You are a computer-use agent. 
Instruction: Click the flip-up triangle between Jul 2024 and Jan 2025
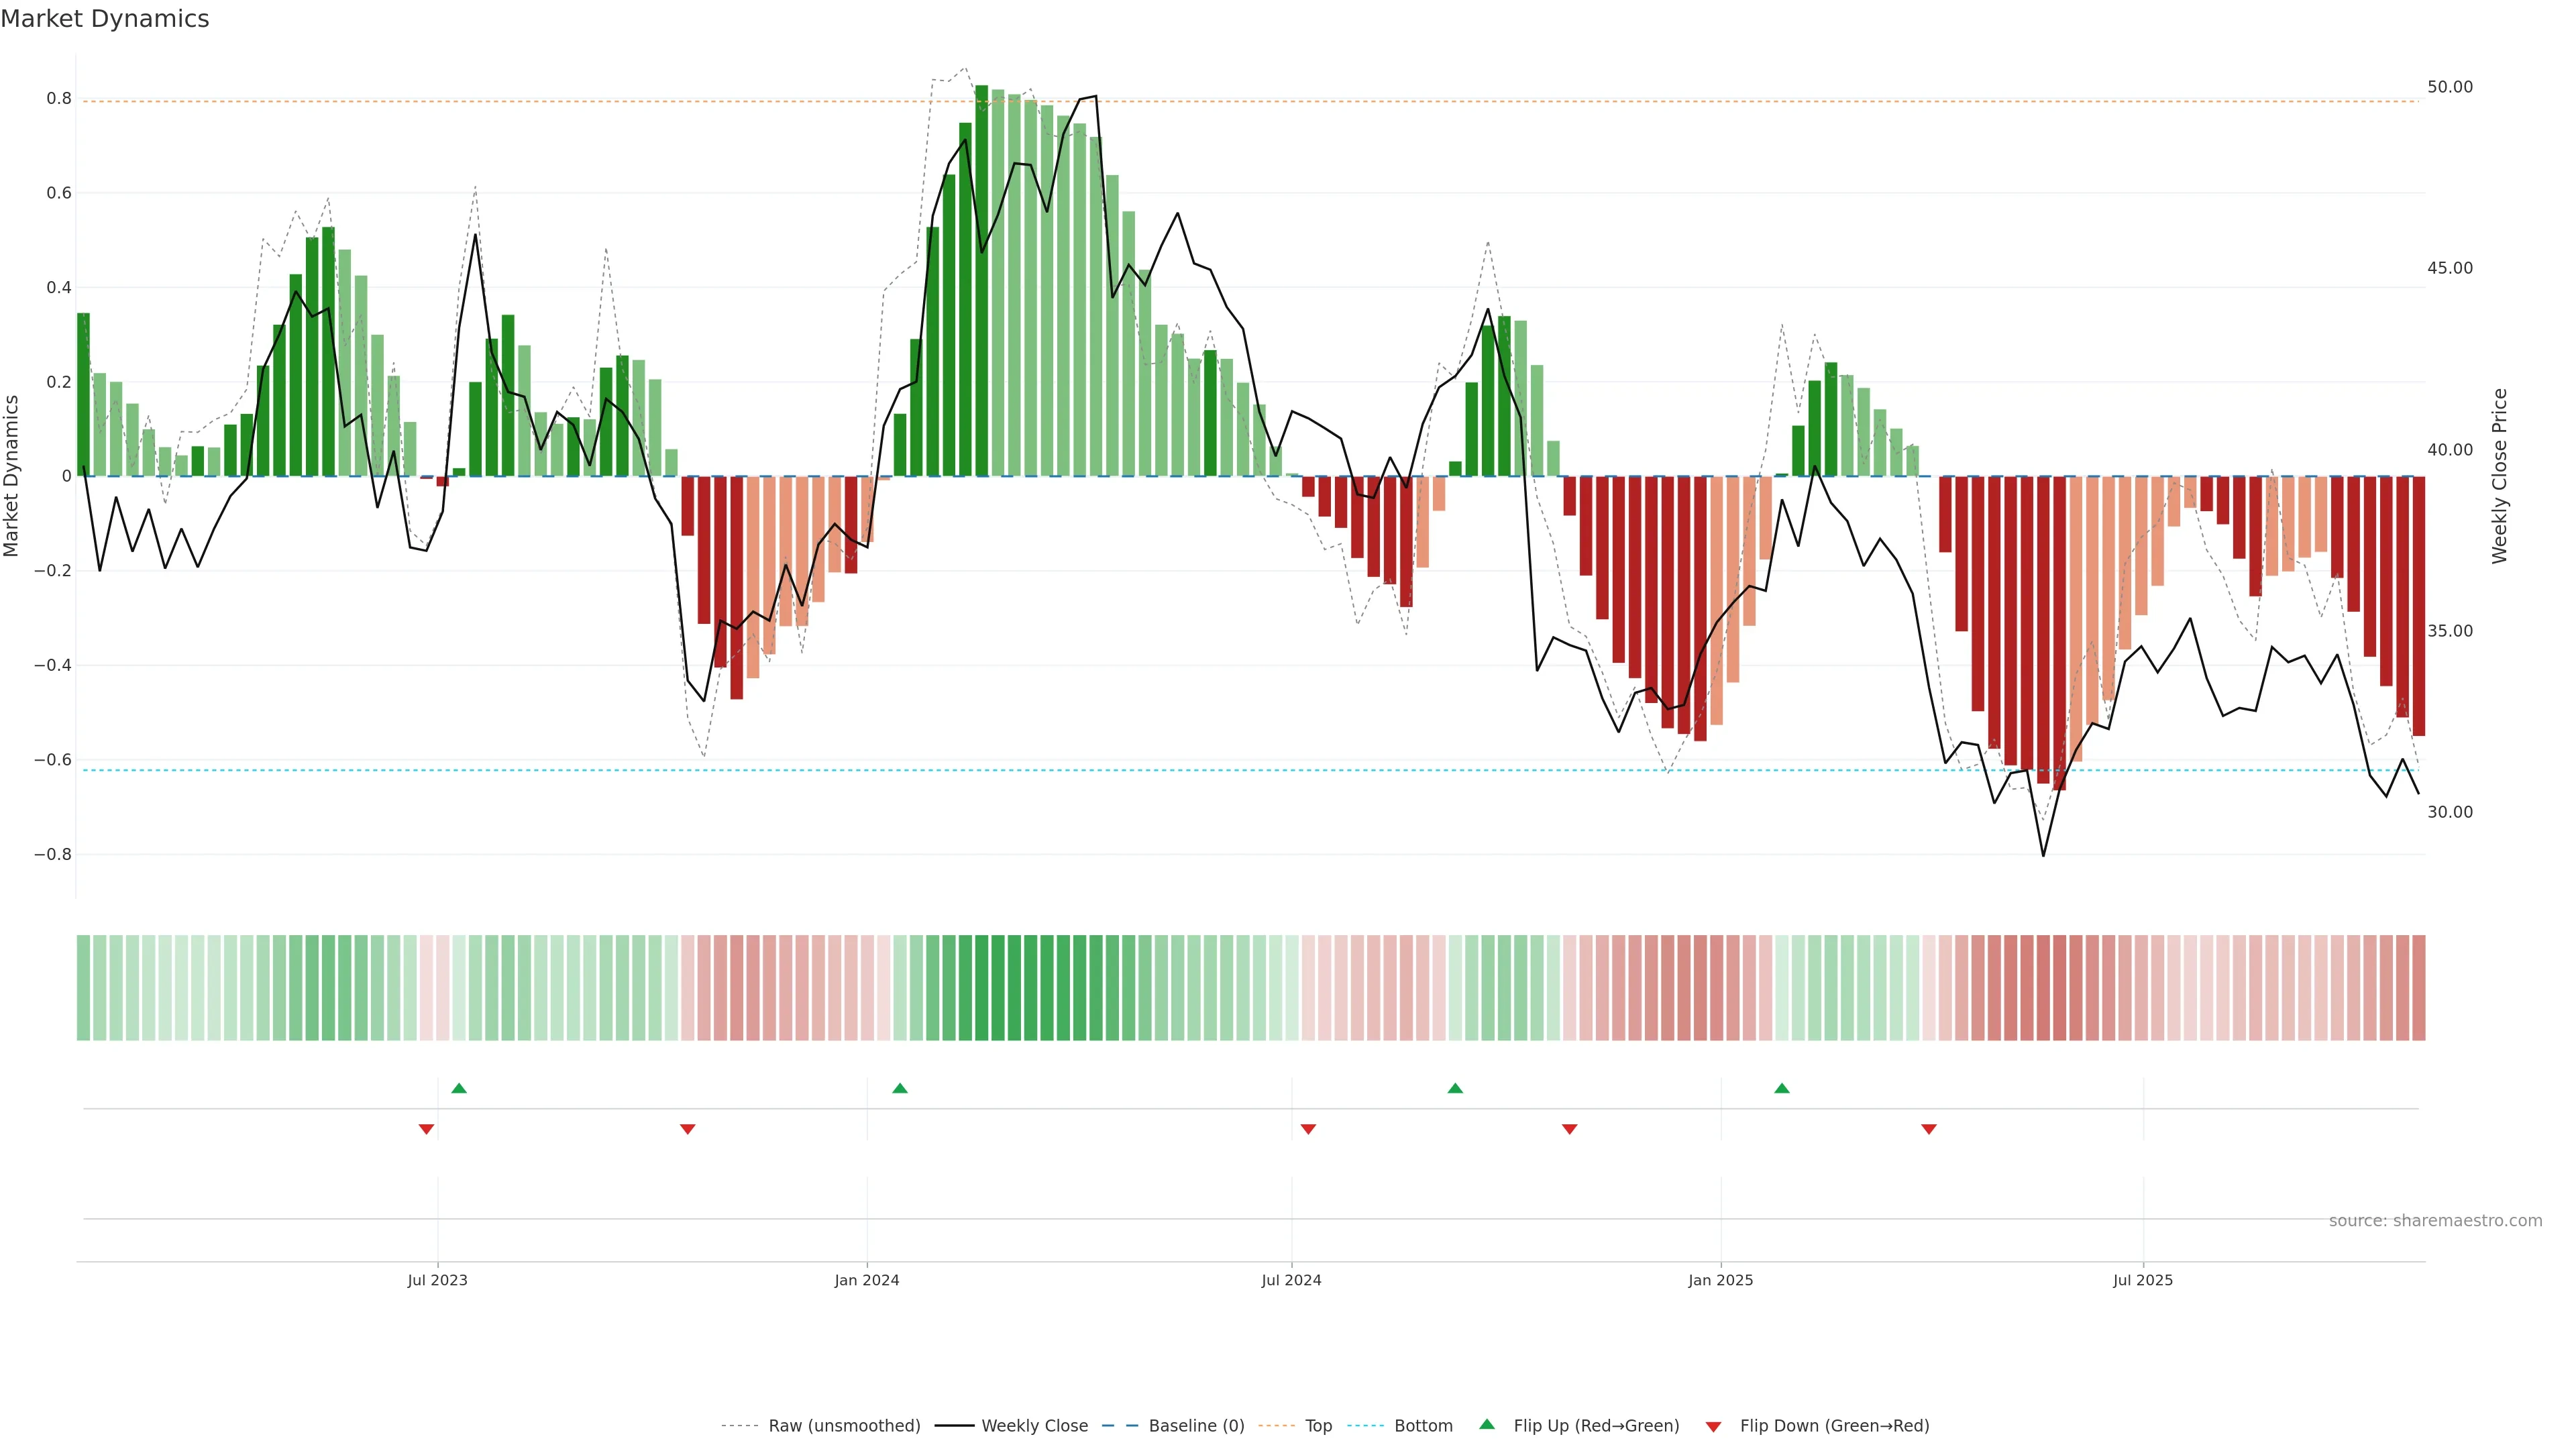point(1455,1088)
